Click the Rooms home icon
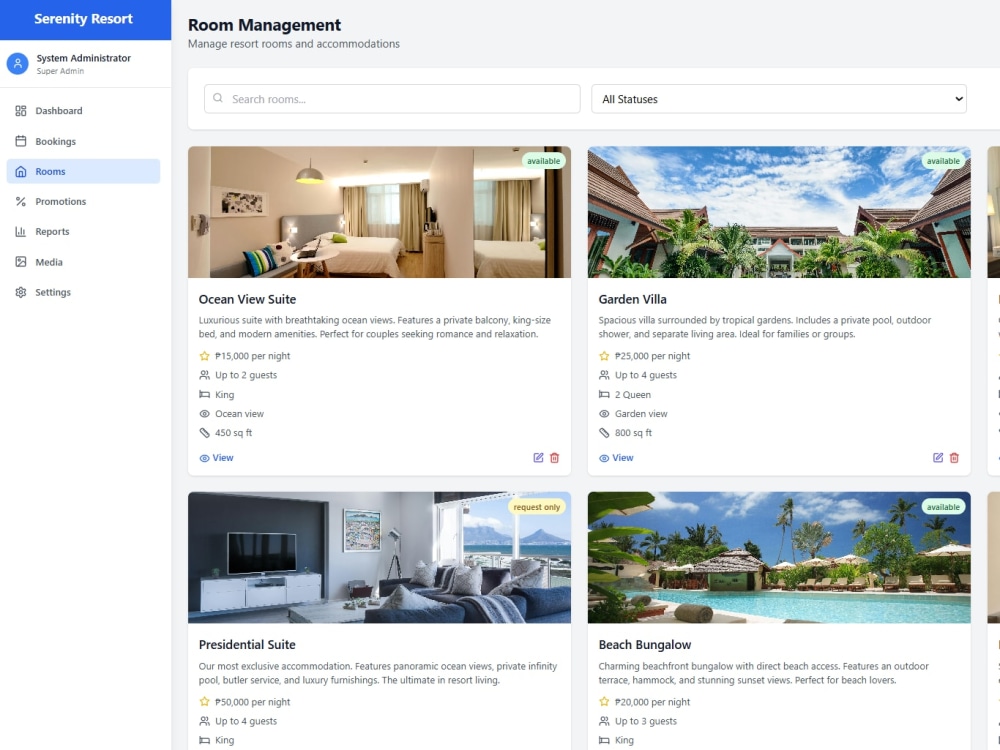The image size is (1000, 750). (20, 172)
